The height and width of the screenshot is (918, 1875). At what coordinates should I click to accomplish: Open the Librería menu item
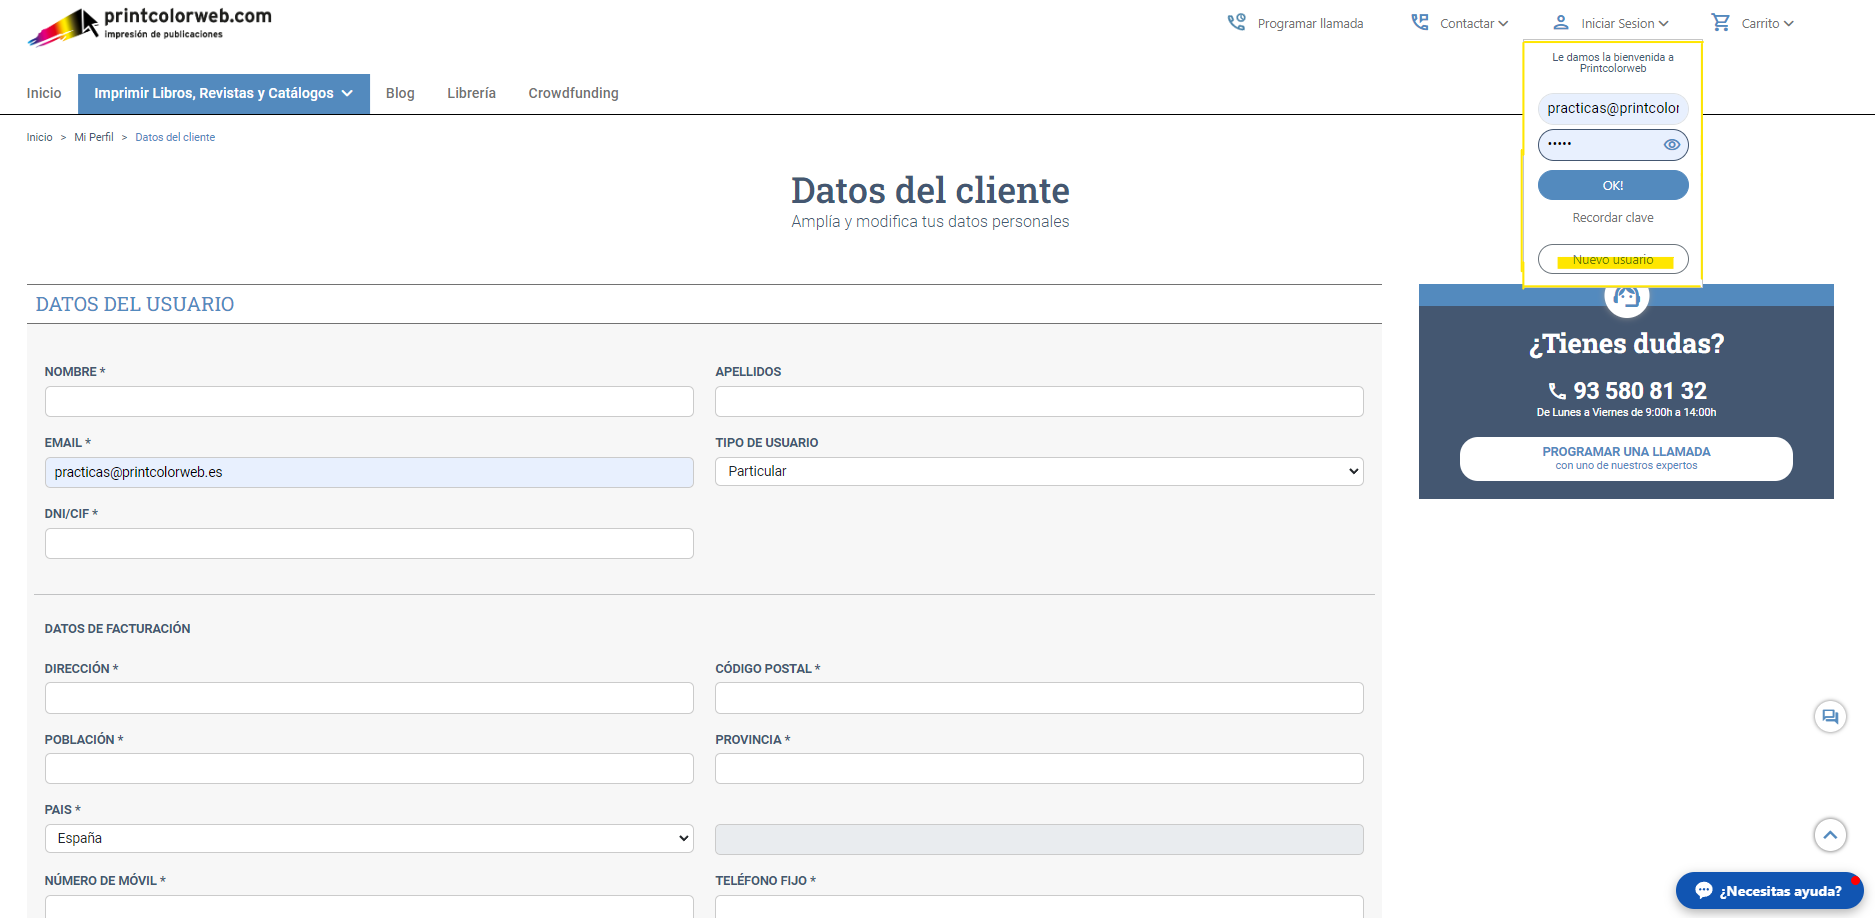471,93
